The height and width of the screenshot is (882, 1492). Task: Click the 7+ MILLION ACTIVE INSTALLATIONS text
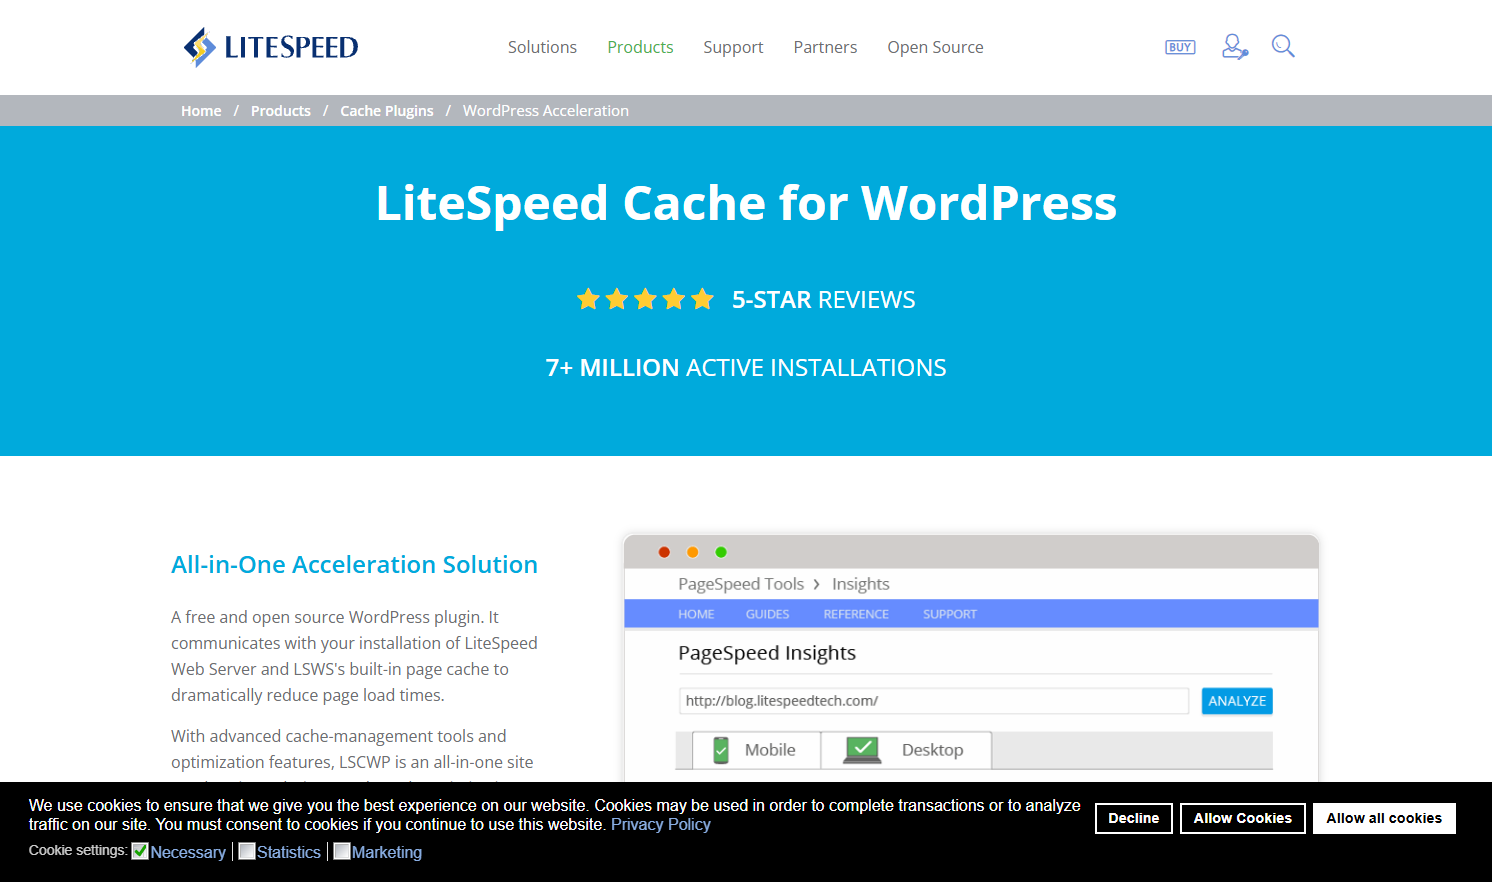746,368
